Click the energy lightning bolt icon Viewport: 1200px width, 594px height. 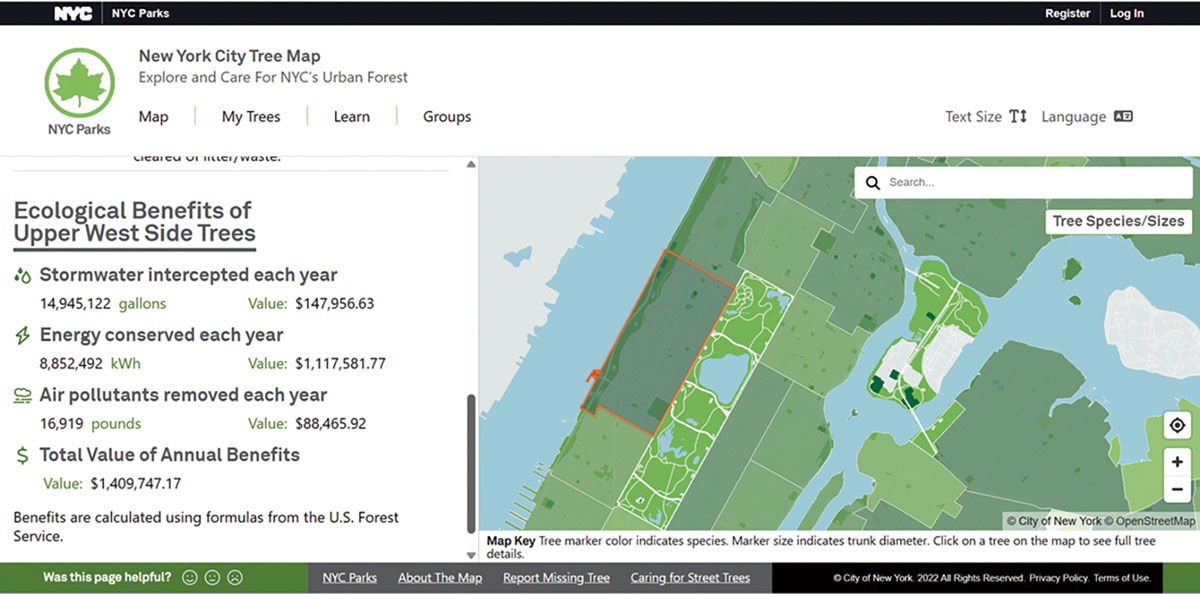point(22,335)
